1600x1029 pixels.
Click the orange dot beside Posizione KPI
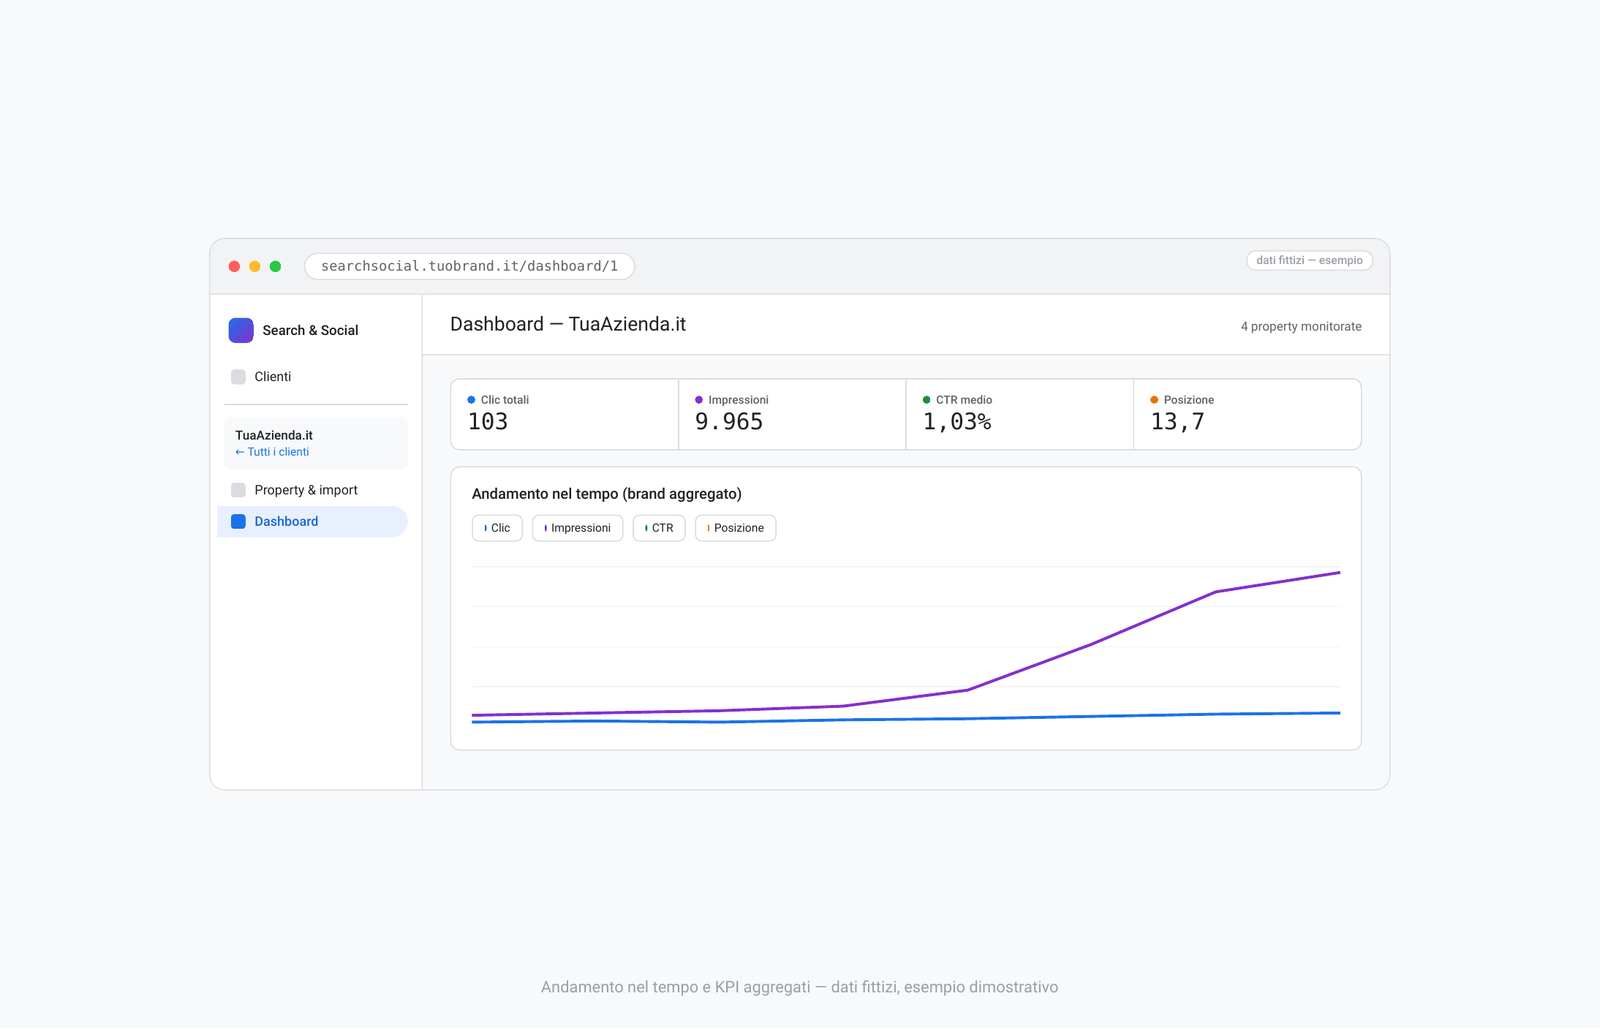coord(1154,400)
